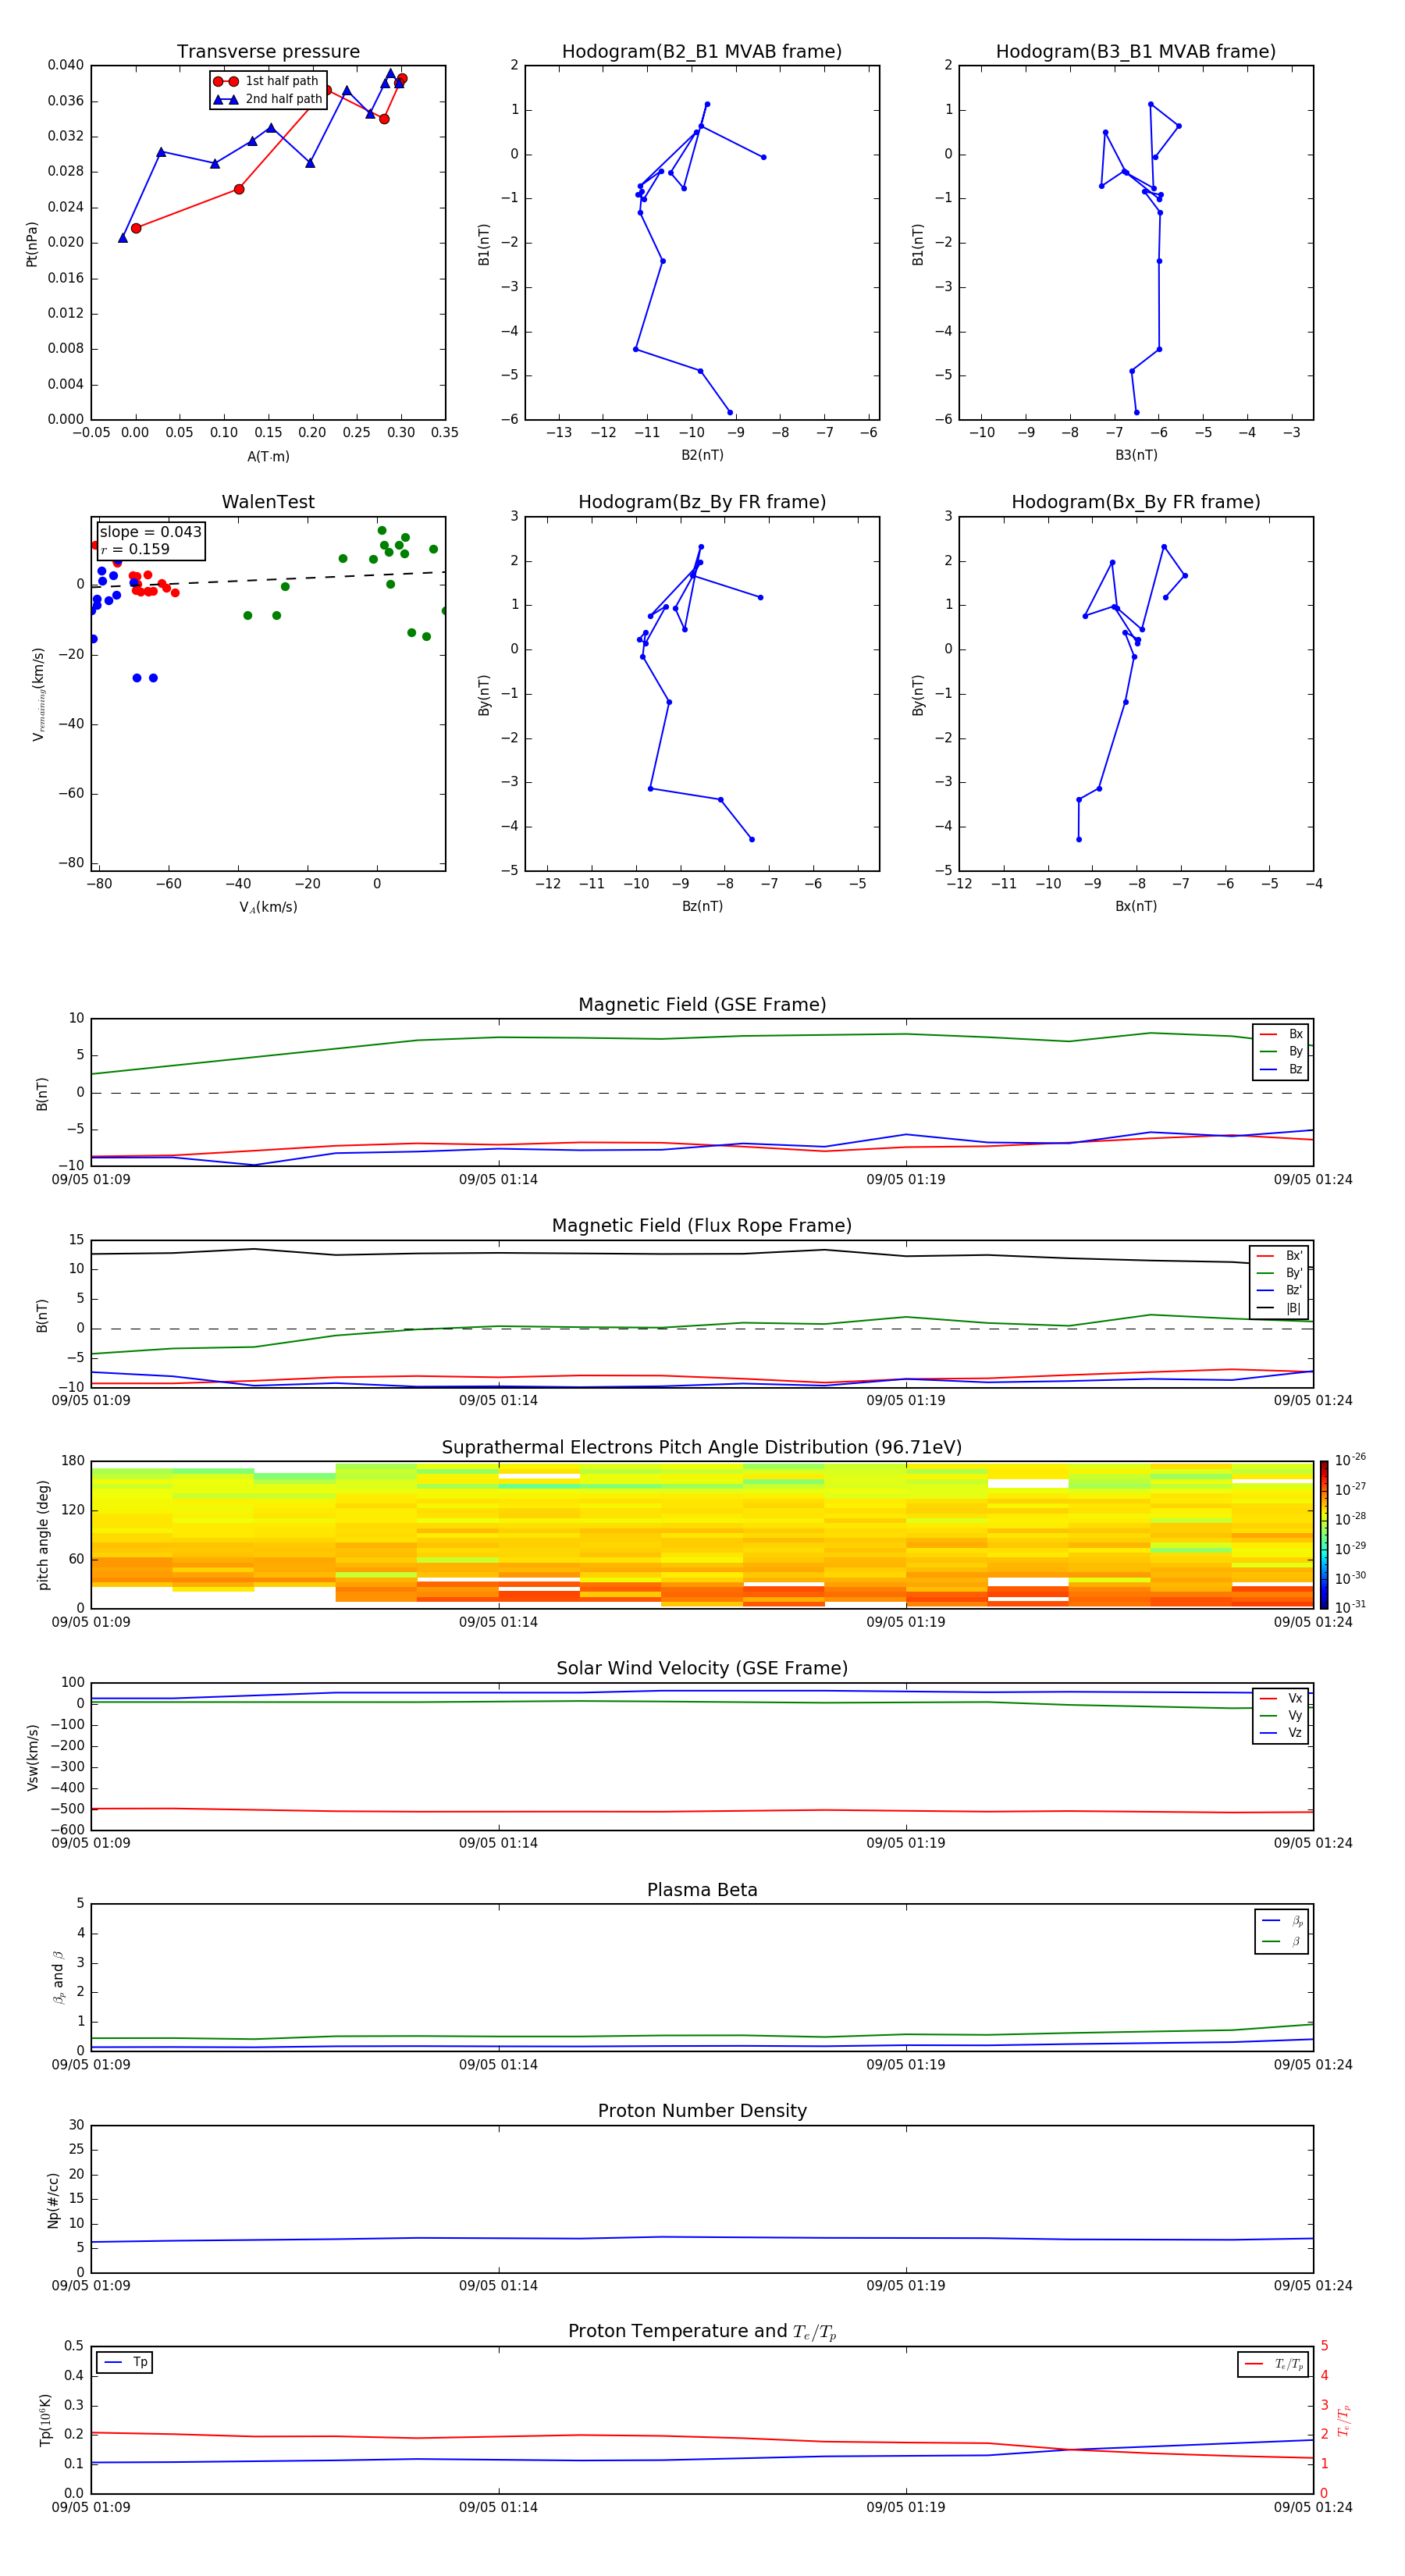Click the "Hodogram(Bz_By FR frame)" title
This screenshot has width=1405, height=2576.
702,502
